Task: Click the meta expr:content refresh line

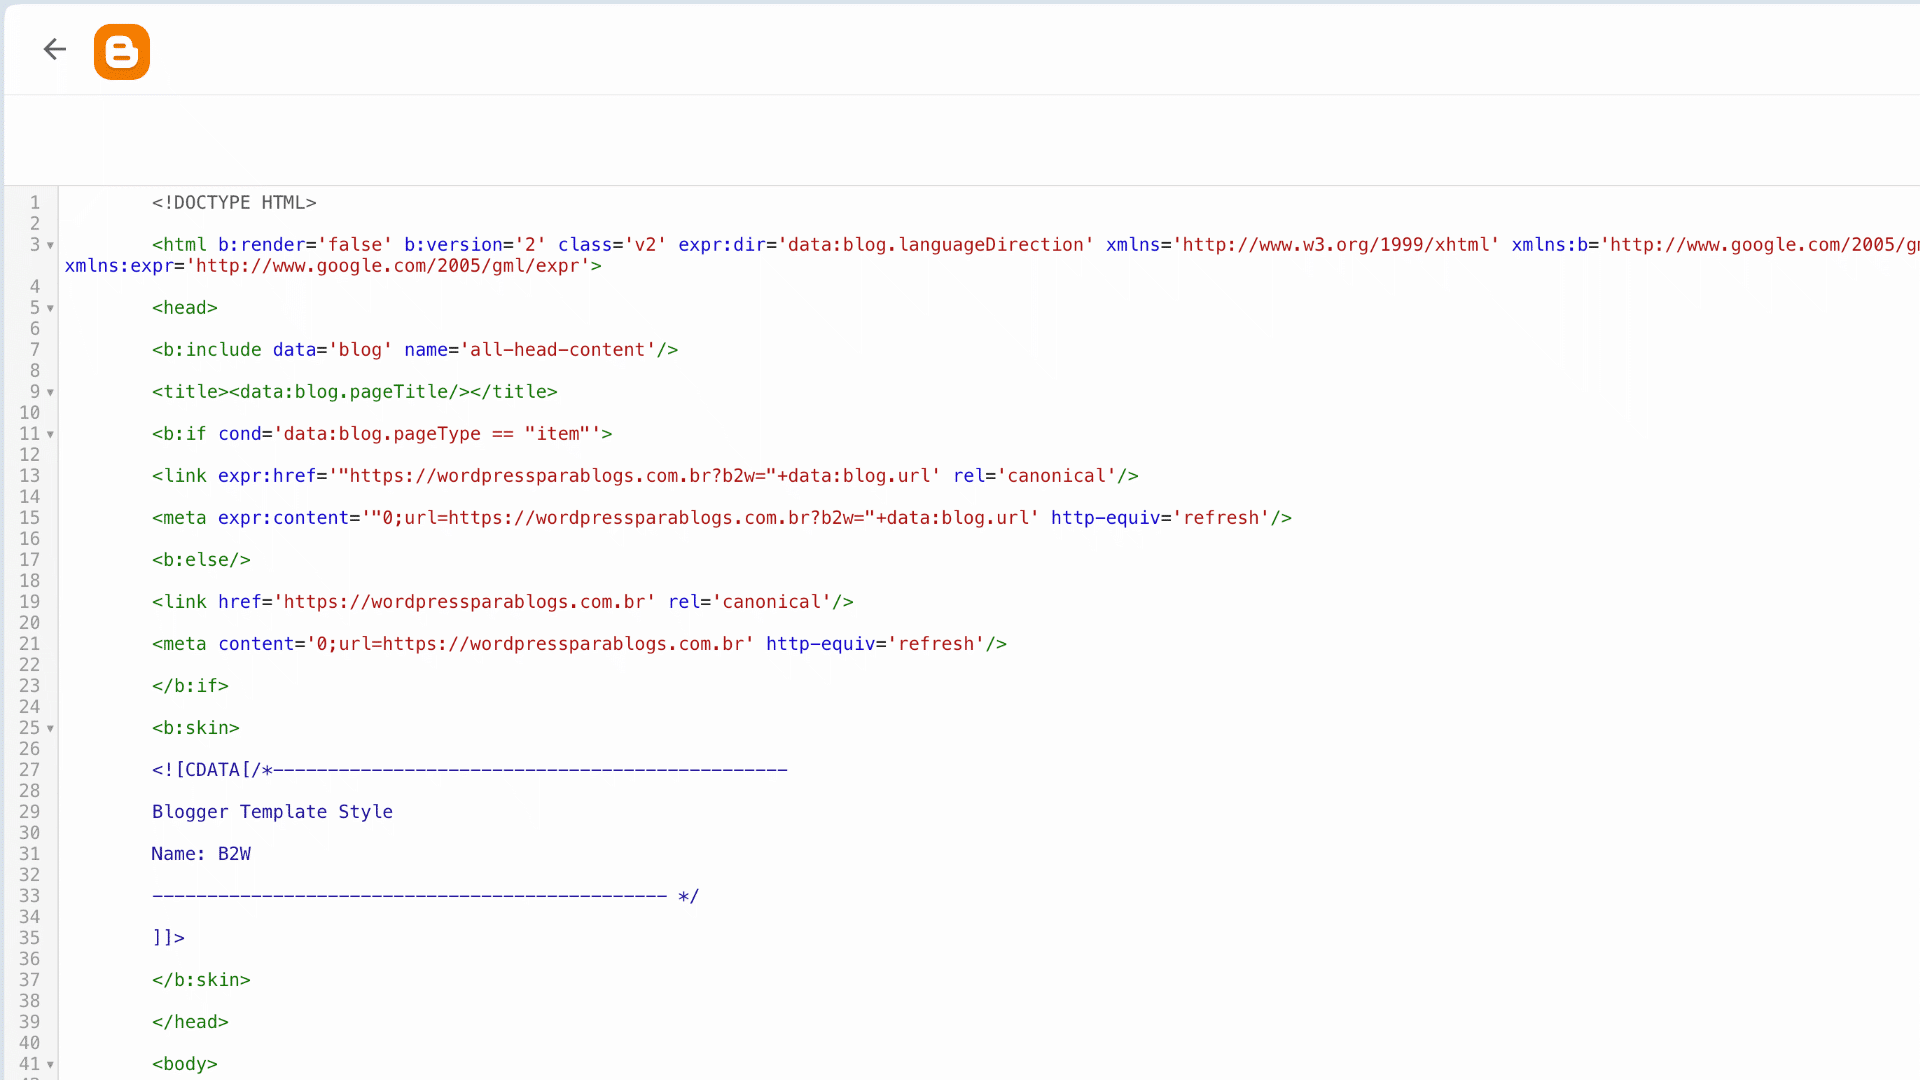Action: point(722,518)
